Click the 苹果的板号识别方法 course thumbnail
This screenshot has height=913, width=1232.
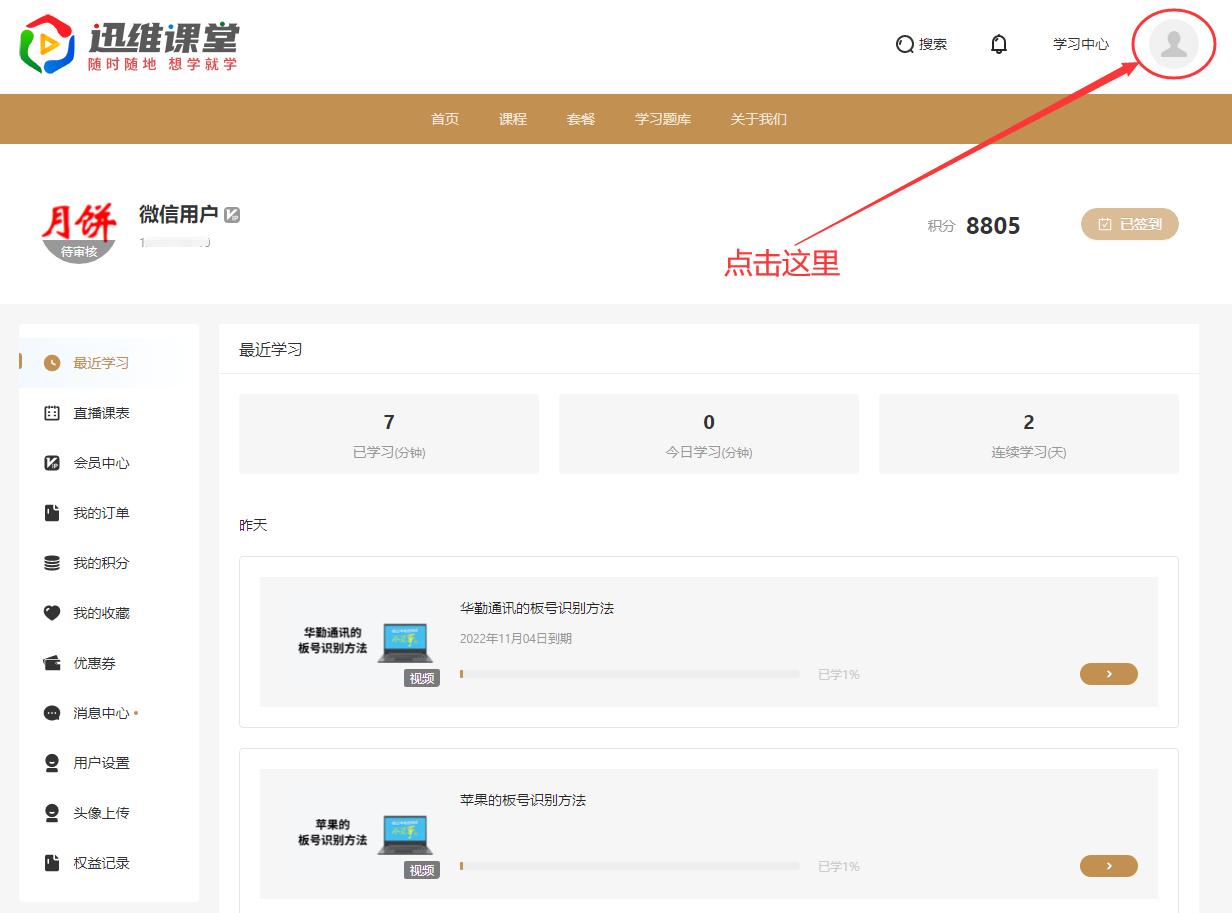point(364,832)
